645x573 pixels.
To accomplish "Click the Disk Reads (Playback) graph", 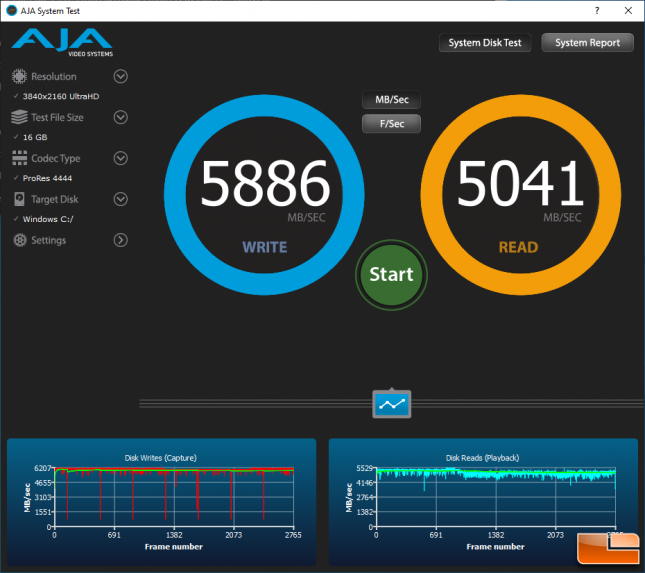I will [496, 498].
